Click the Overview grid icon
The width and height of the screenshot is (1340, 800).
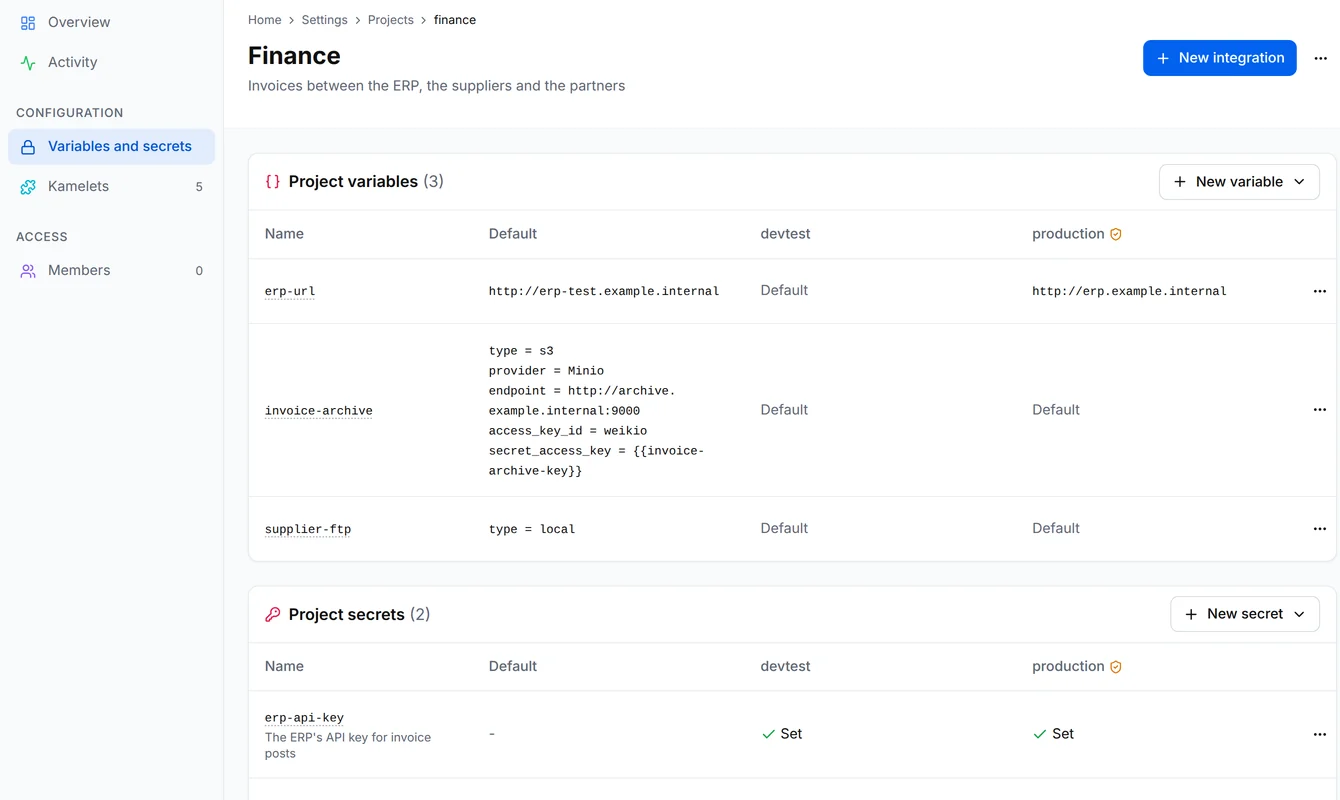coord(28,22)
